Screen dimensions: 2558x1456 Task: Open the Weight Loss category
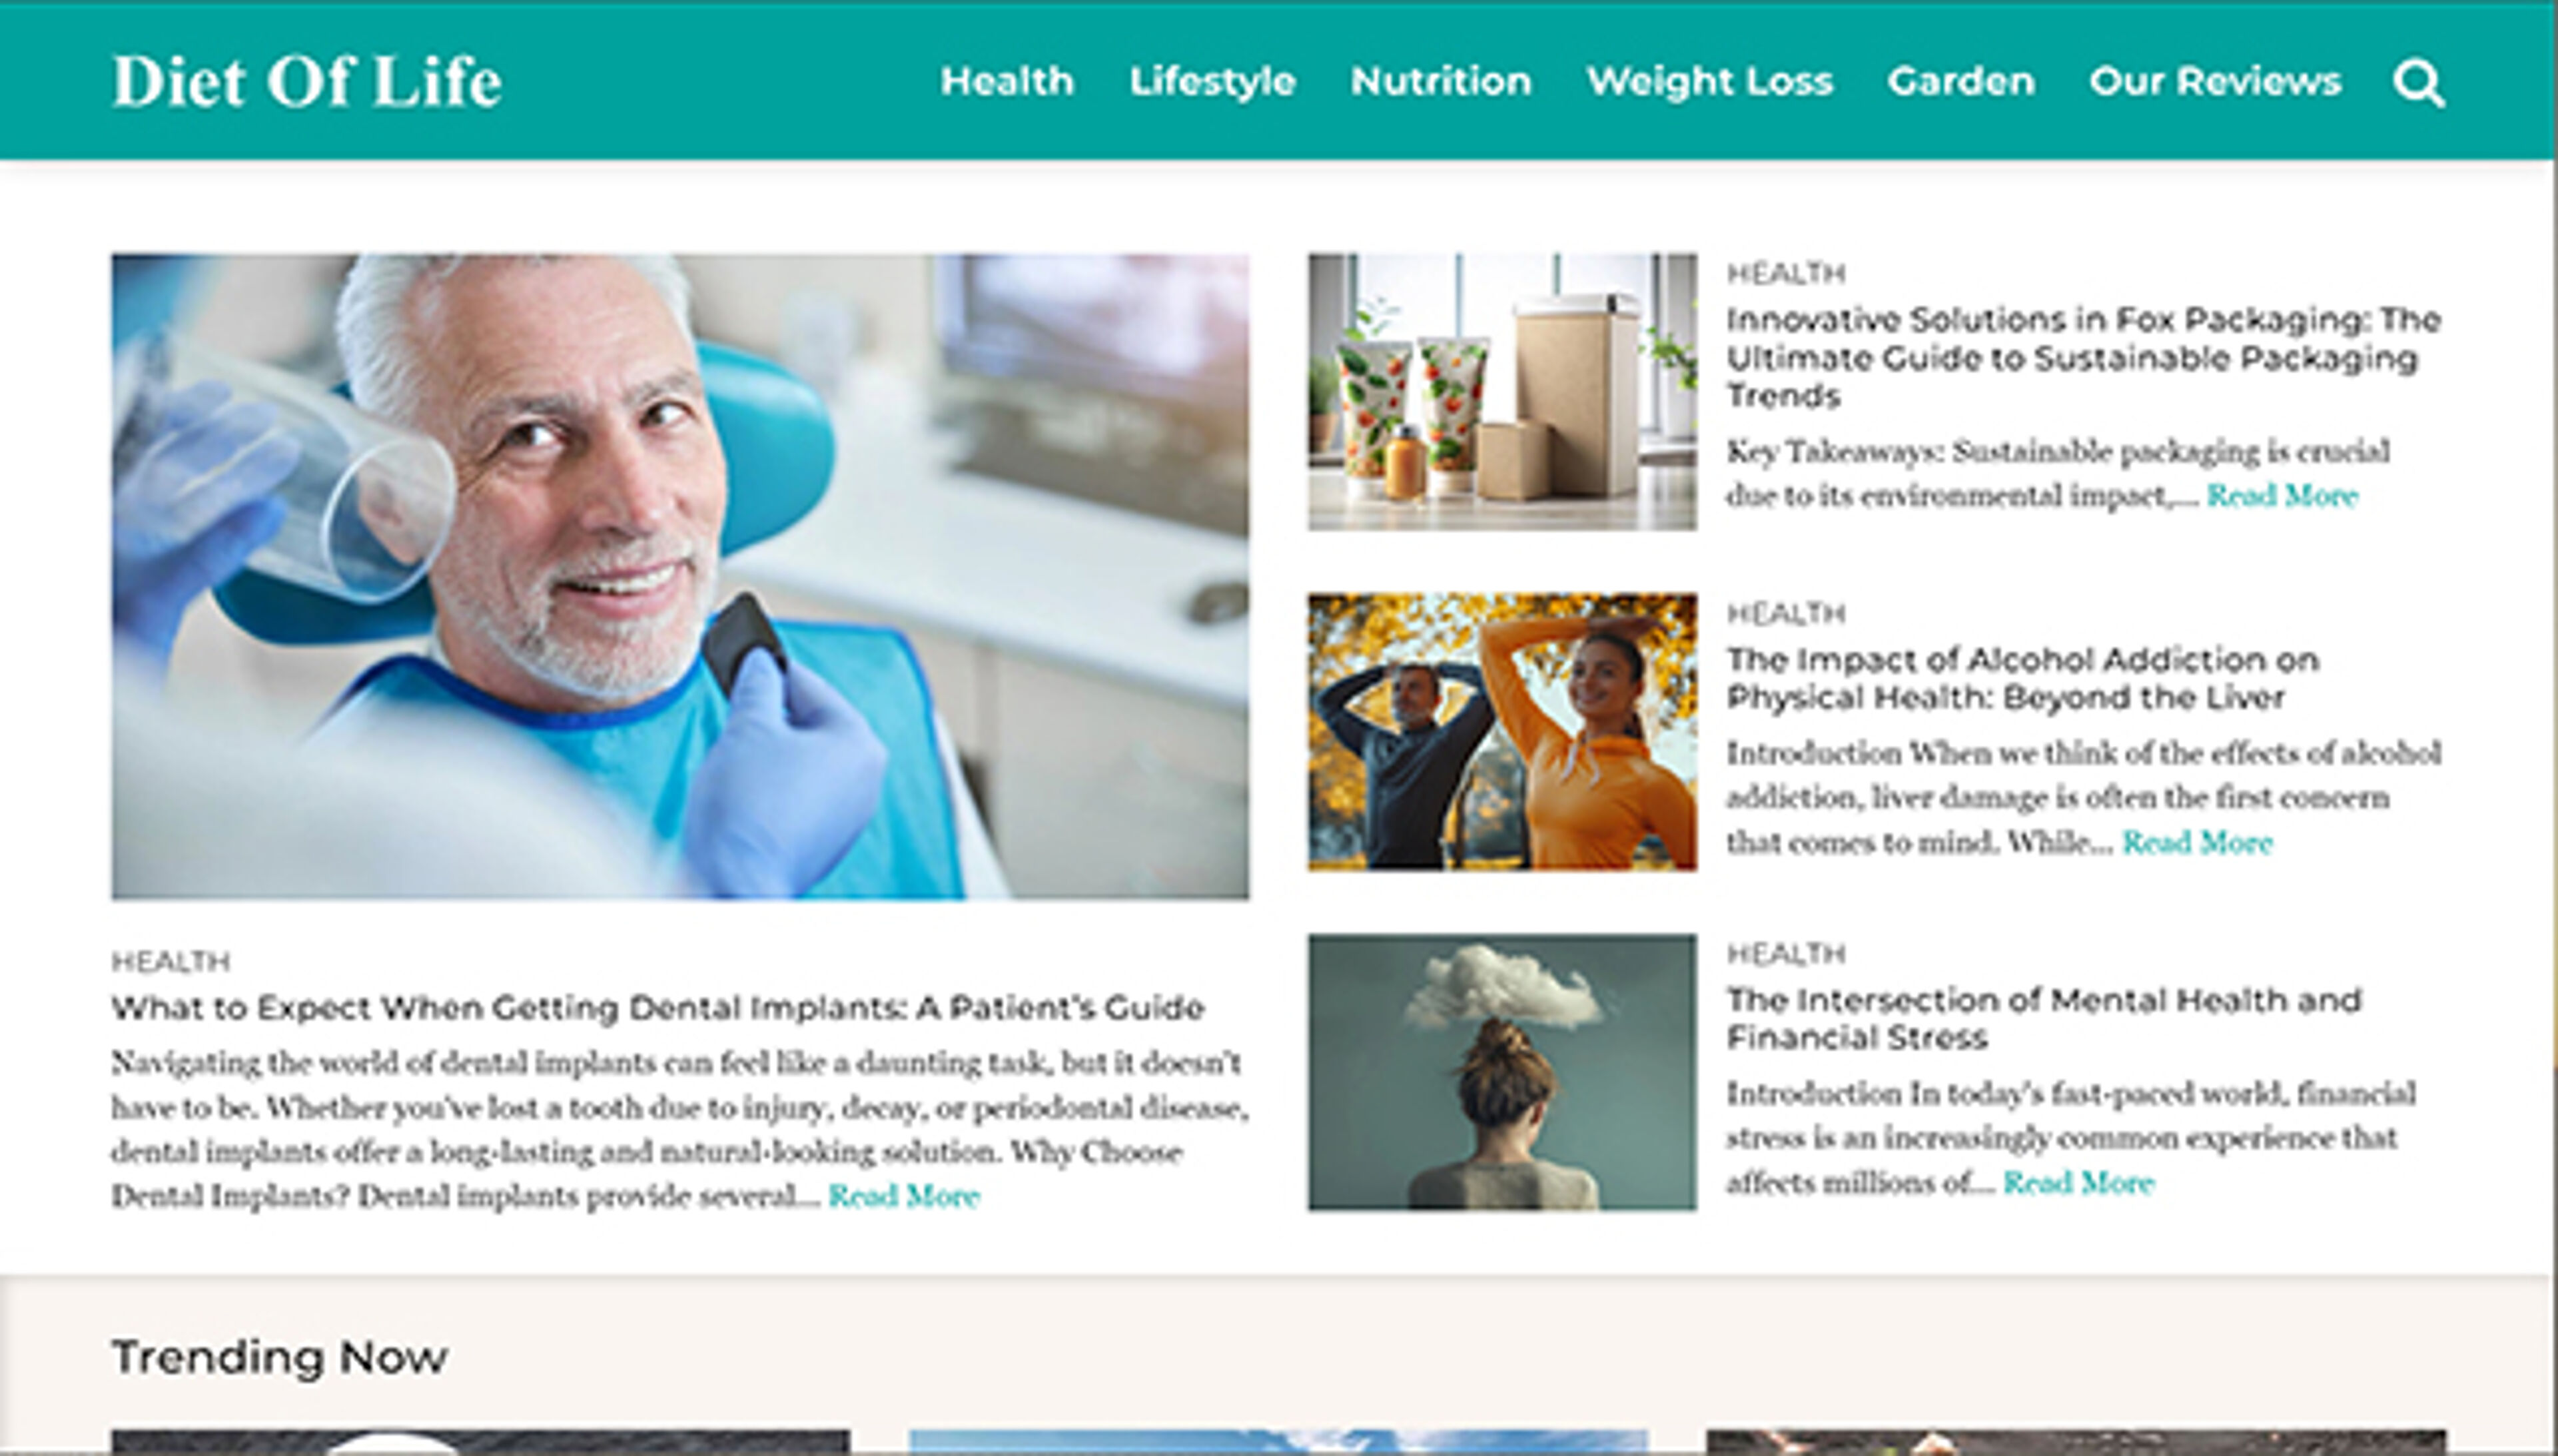pos(1709,82)
